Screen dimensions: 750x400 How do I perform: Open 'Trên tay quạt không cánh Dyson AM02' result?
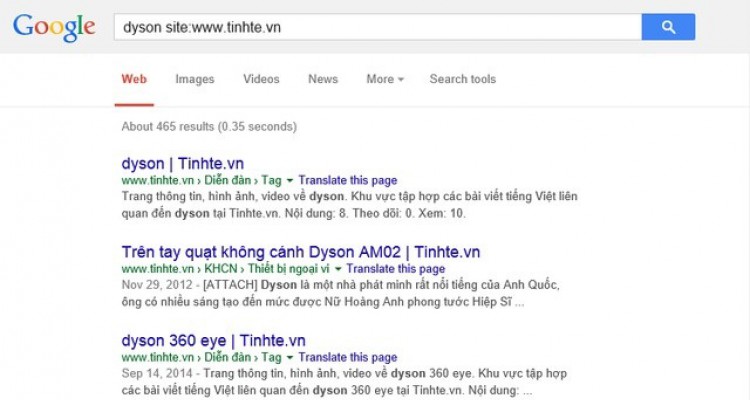(x=301, y=252)
